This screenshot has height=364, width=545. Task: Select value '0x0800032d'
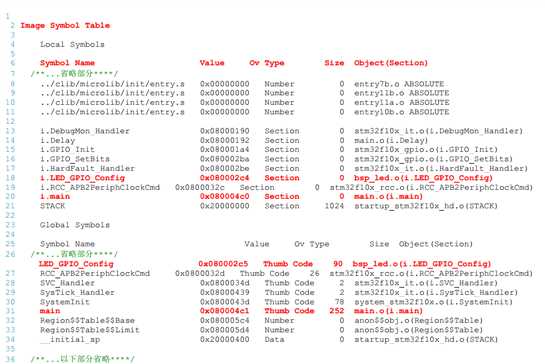point(200,274)
